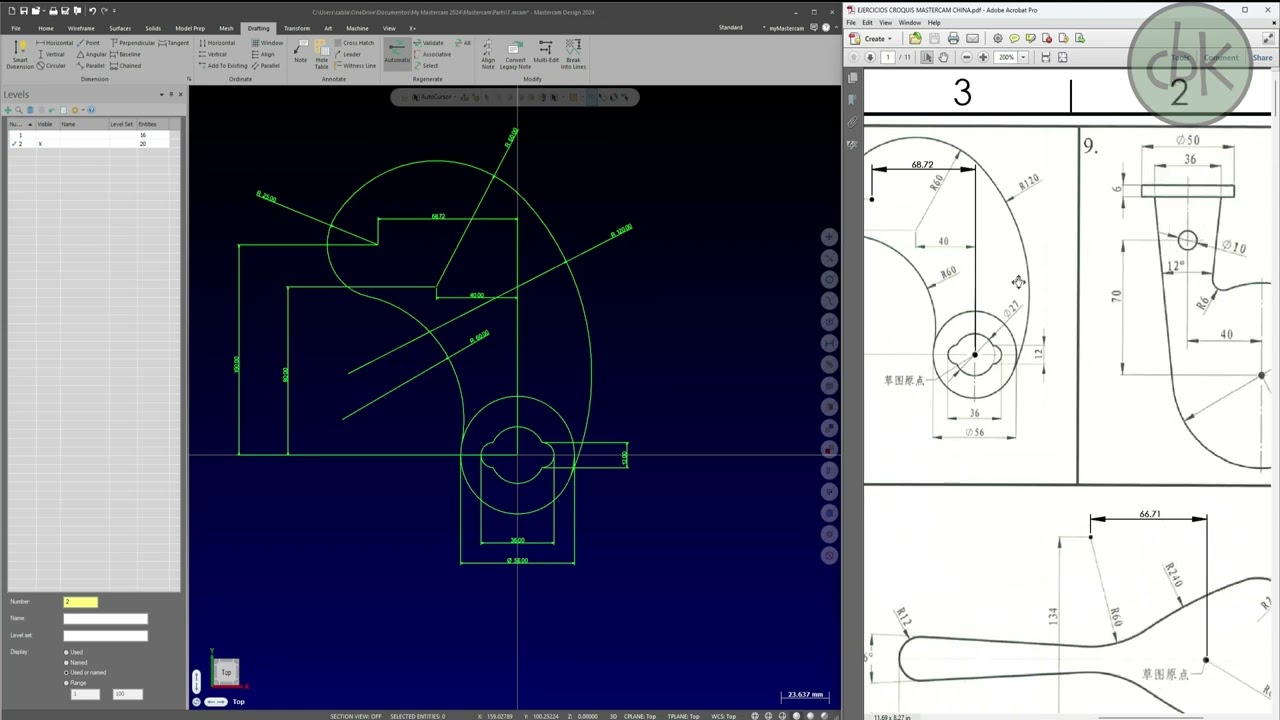Open the Multi-Edit tool
The image size is (1280, 720).
pyautogui.click(x=546, y=53)
